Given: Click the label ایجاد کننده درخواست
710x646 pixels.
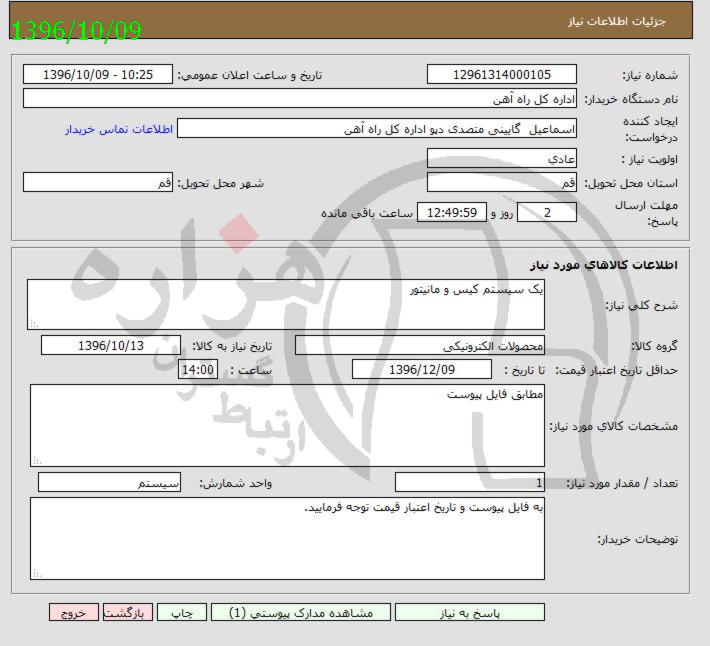Looking at the screenshot, I should coord(650,129).
